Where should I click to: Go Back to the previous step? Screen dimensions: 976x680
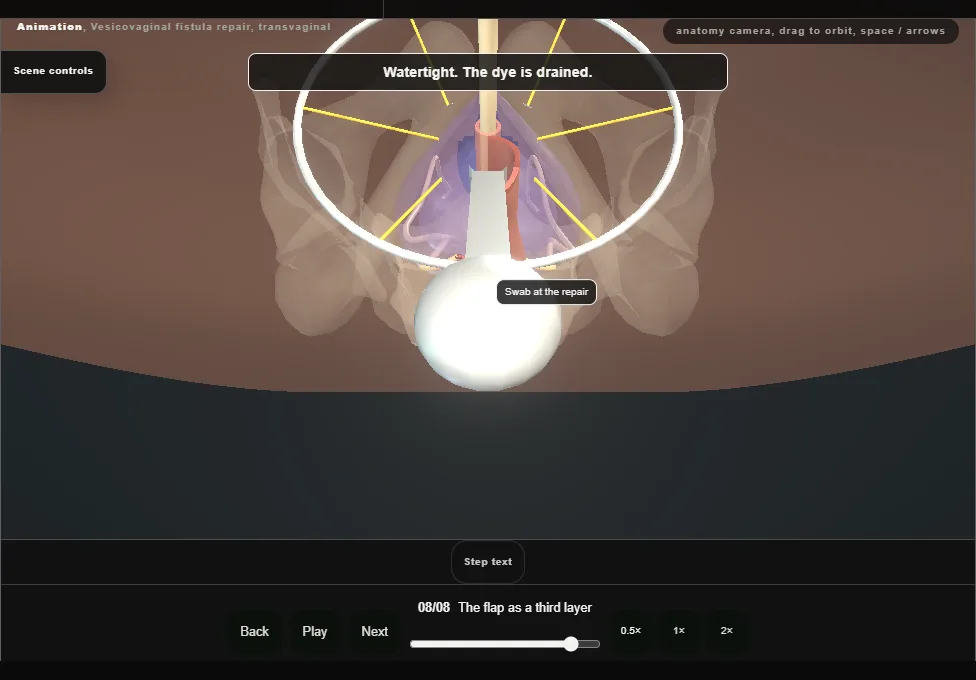pyautogui.click(x=255, y=631)
